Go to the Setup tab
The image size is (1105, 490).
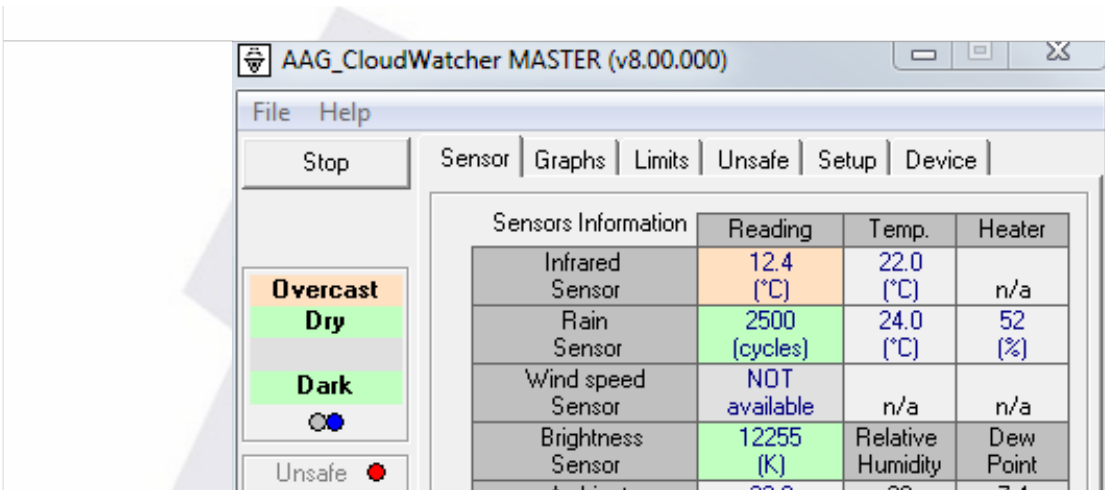846,160
